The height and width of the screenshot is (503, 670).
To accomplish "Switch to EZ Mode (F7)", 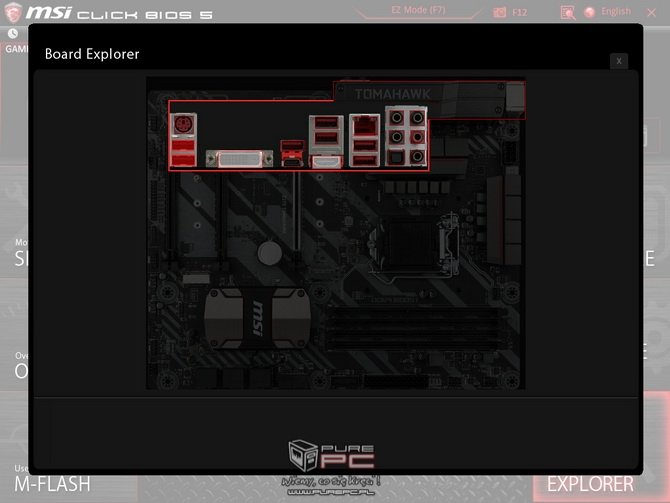I will click(x=418, y=10).
